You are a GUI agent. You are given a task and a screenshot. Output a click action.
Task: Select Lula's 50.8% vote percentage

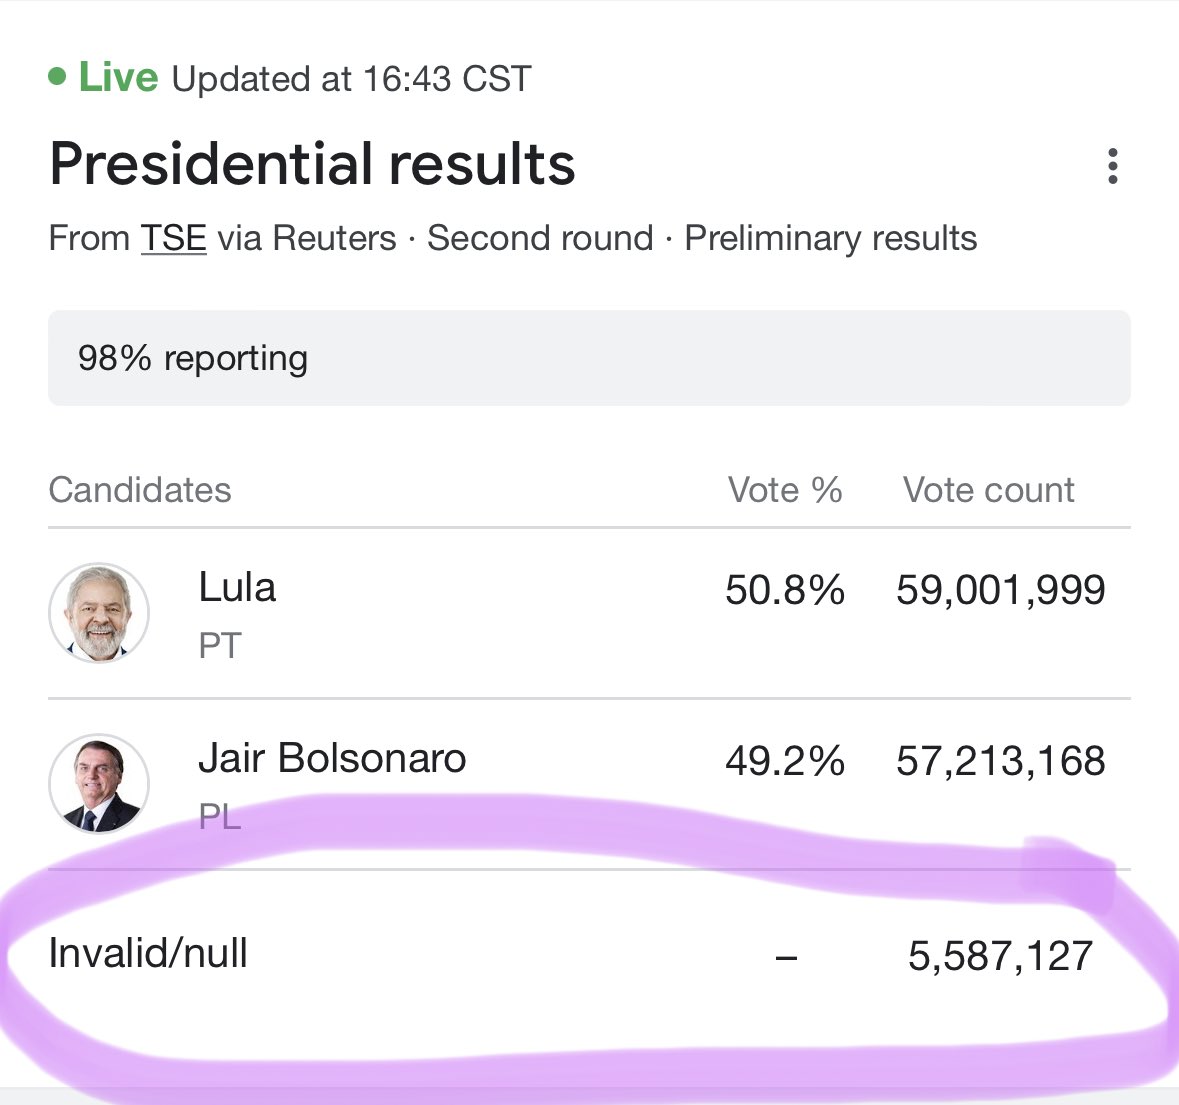point(785,589)
